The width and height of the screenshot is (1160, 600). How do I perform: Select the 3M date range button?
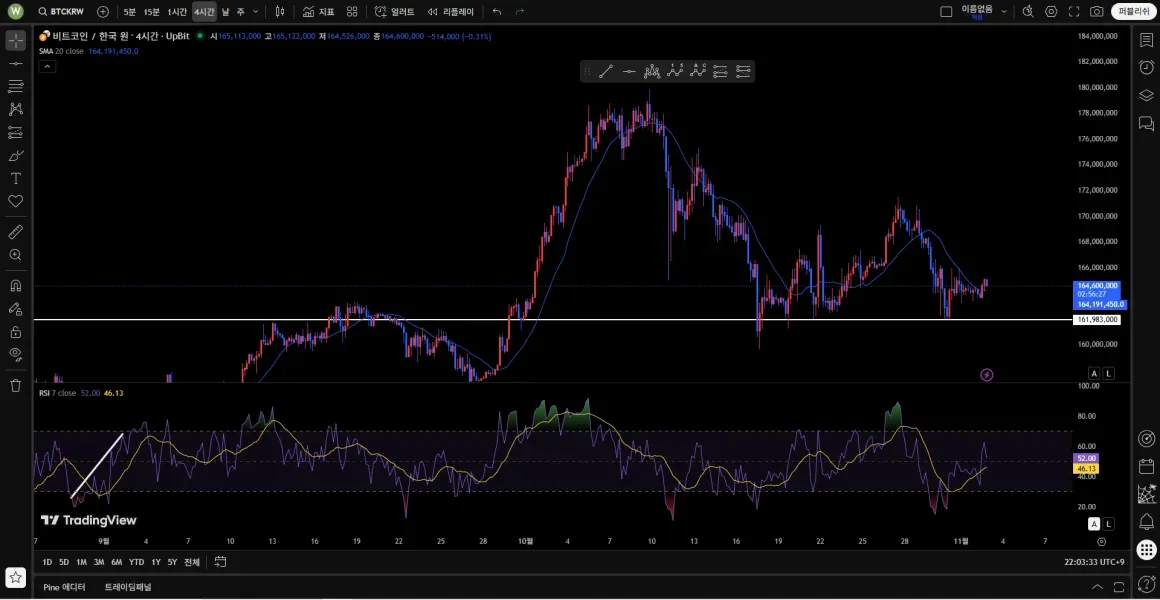coord(99,562)
